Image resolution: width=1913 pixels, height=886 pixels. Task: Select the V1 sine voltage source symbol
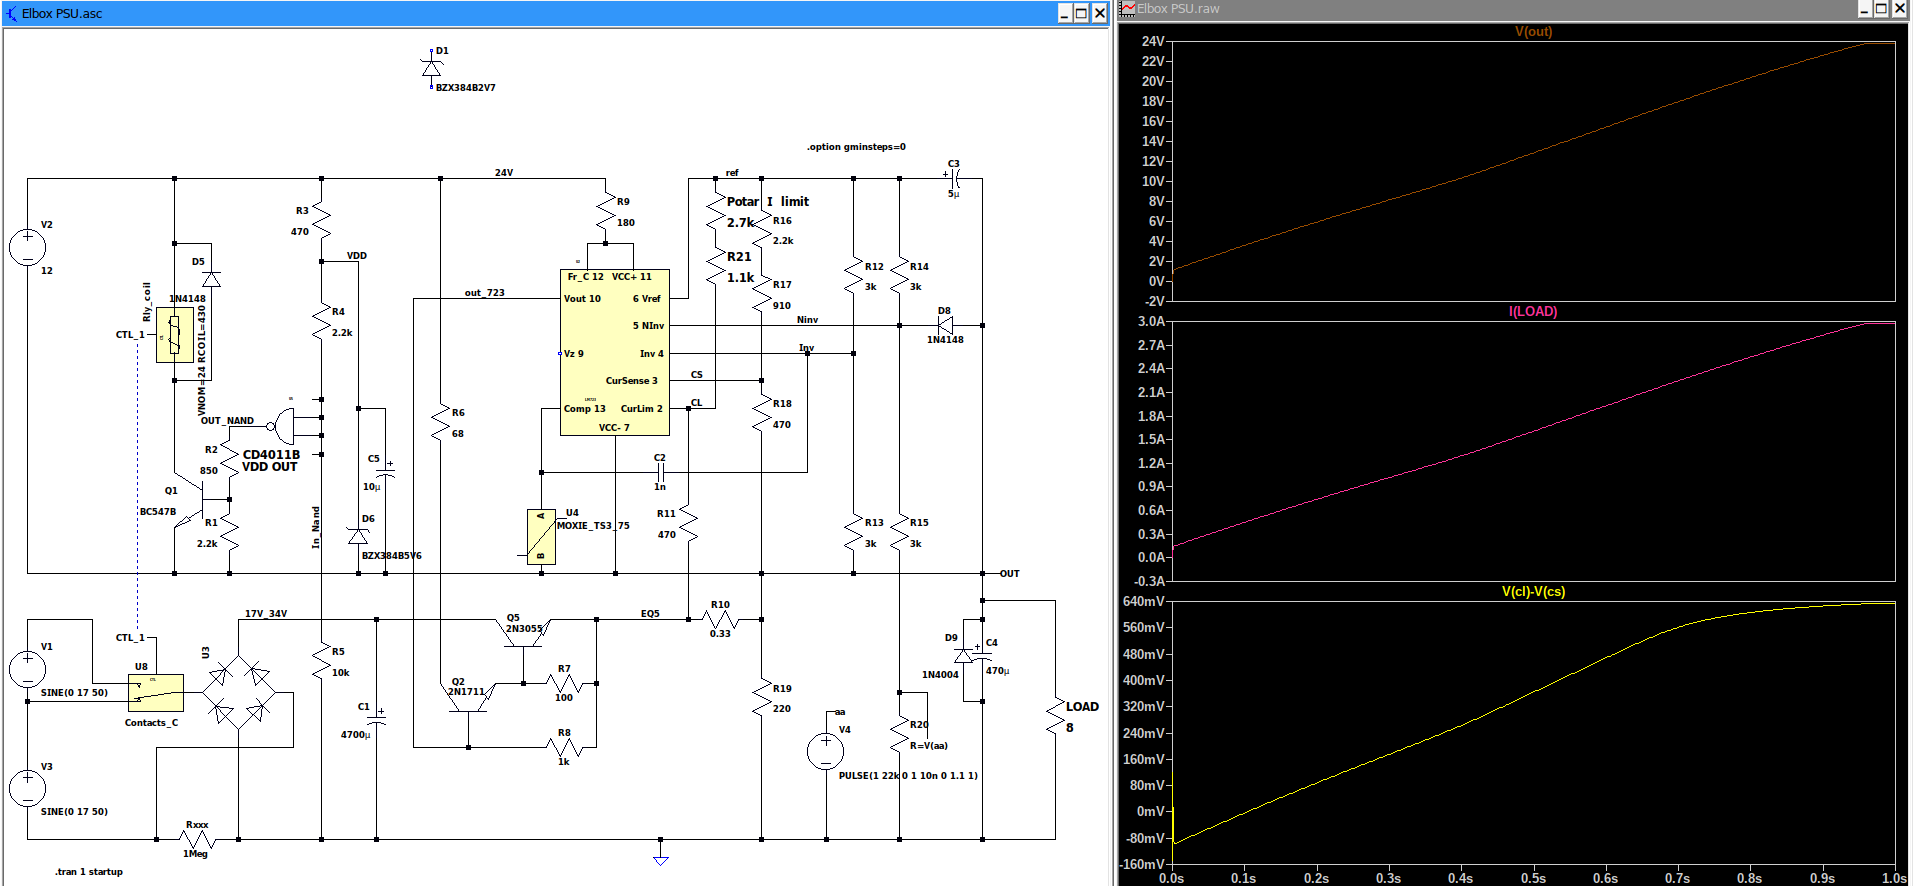[27, 669]
